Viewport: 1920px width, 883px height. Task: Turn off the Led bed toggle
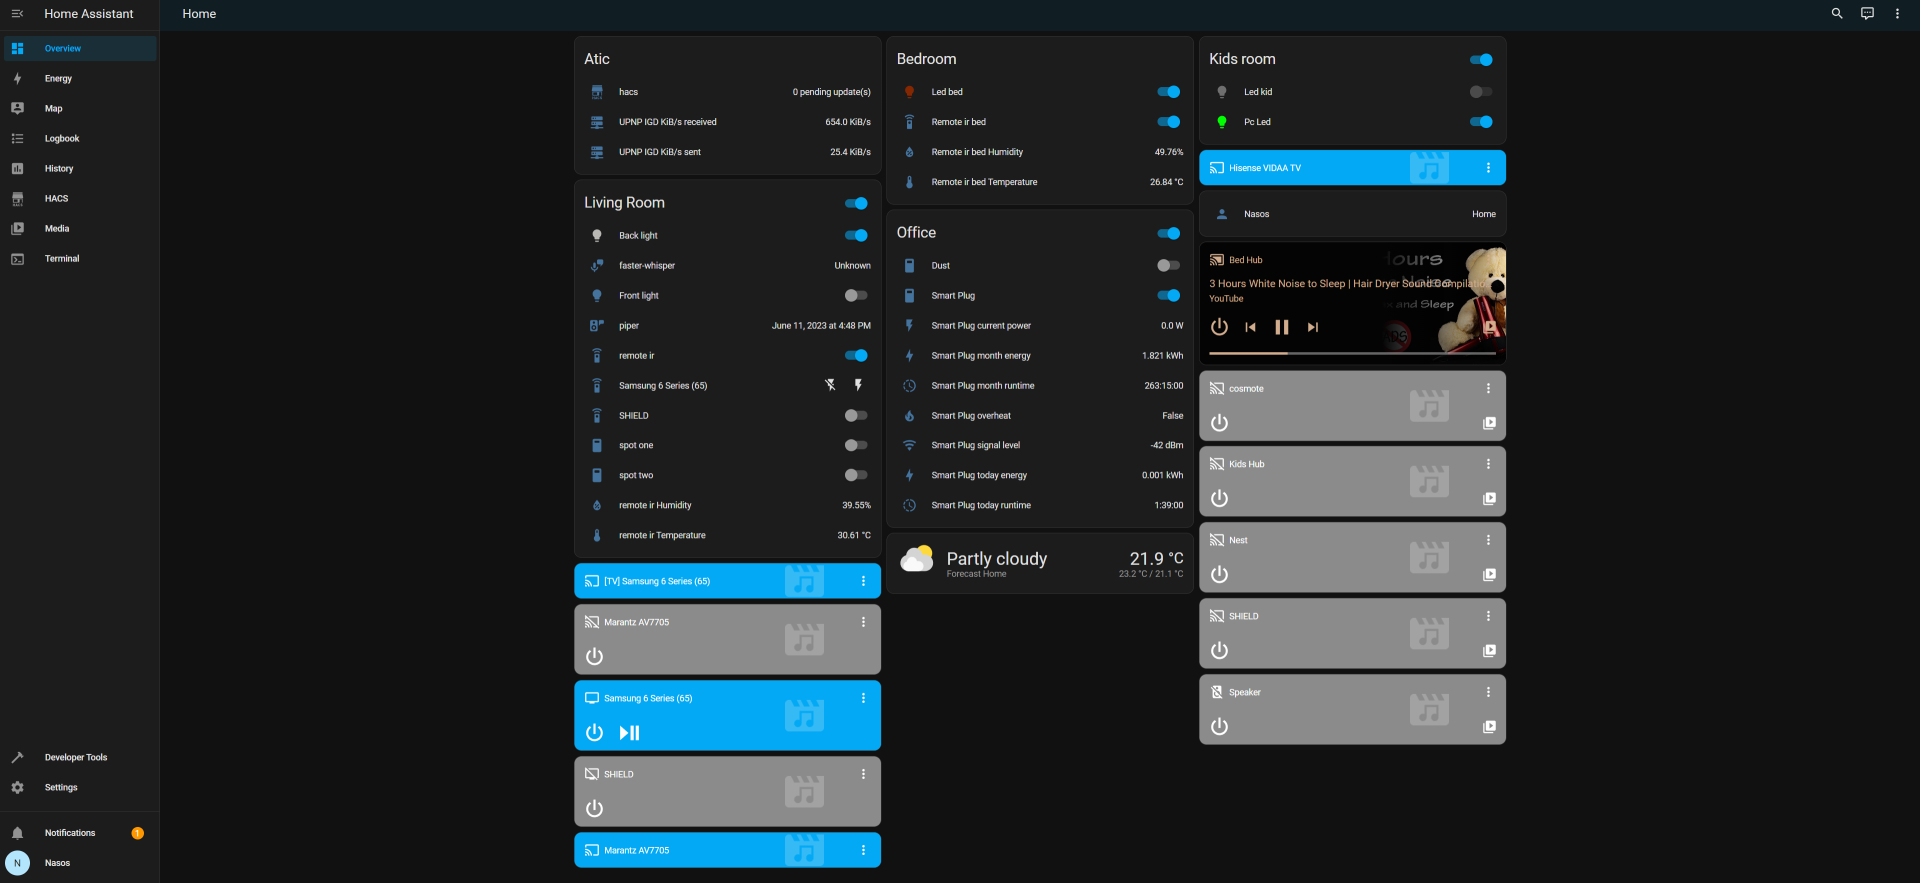pos(1168,92)
